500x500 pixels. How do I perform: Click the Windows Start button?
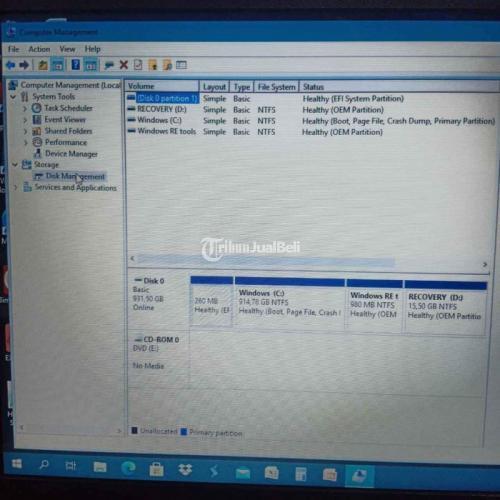(x=17, y=464)
